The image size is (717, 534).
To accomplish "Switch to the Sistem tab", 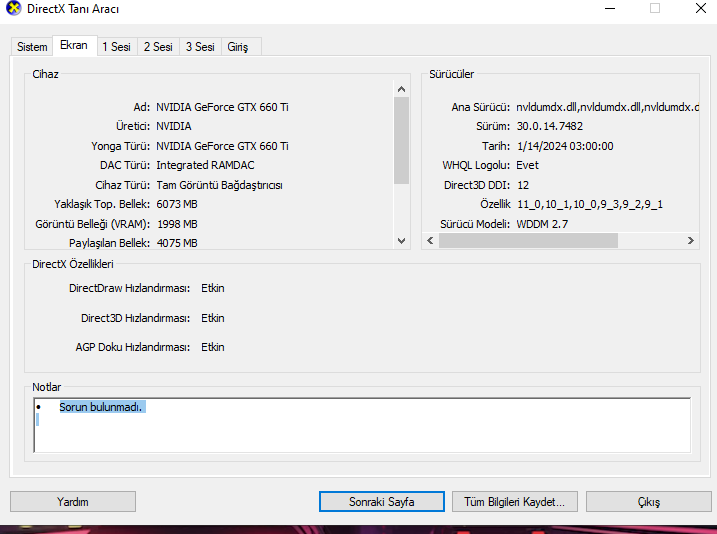I will (32, 47).
